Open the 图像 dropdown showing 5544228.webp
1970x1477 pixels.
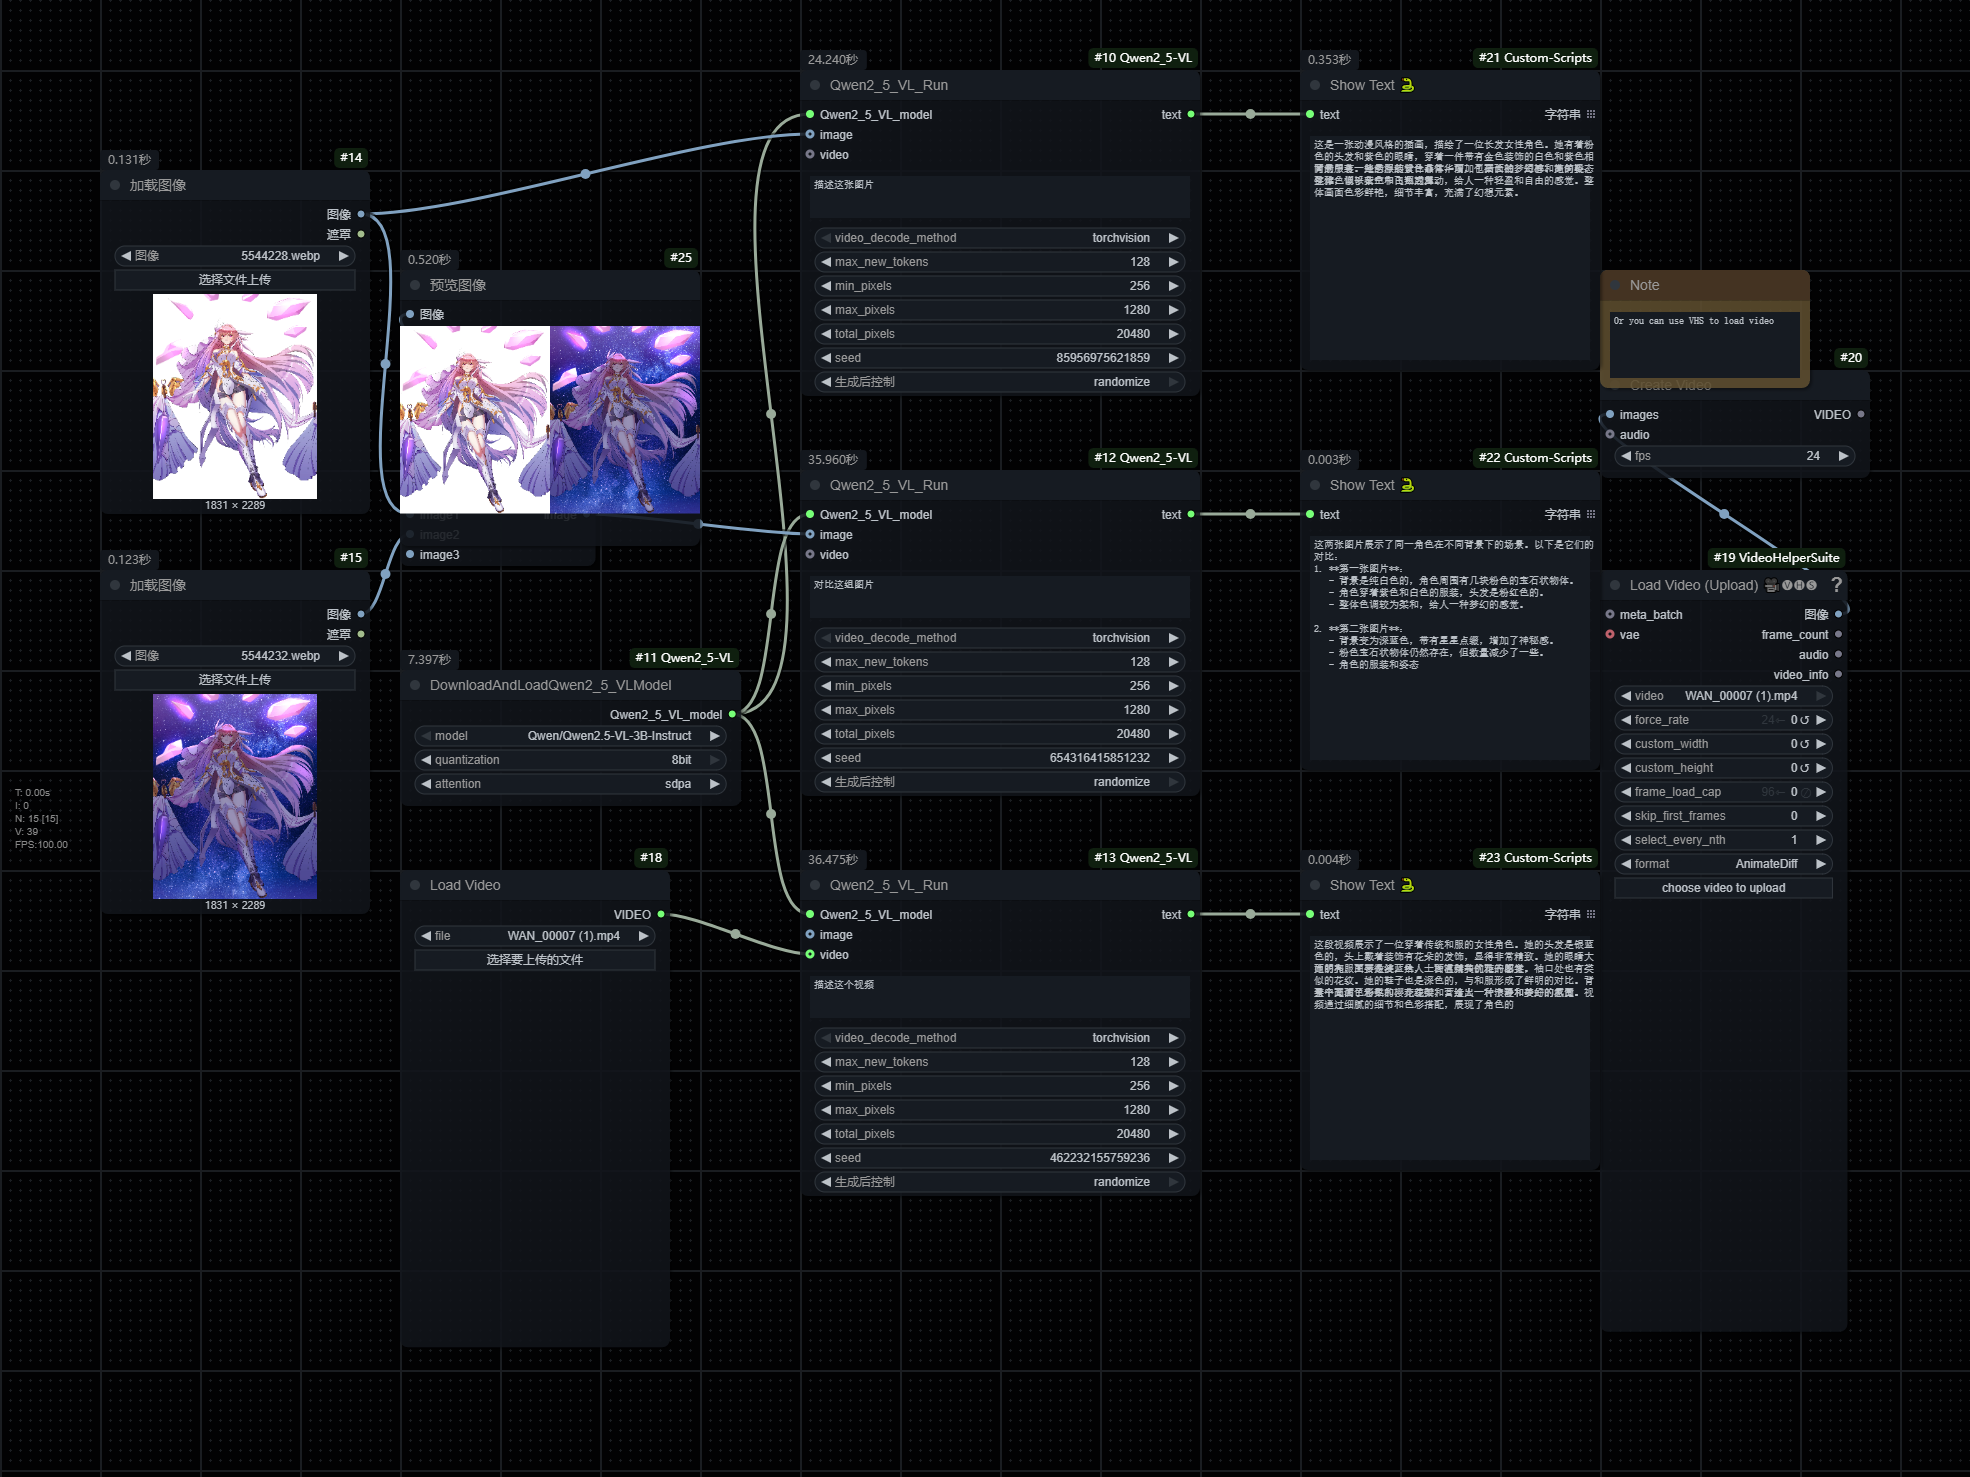click(235, 256)
